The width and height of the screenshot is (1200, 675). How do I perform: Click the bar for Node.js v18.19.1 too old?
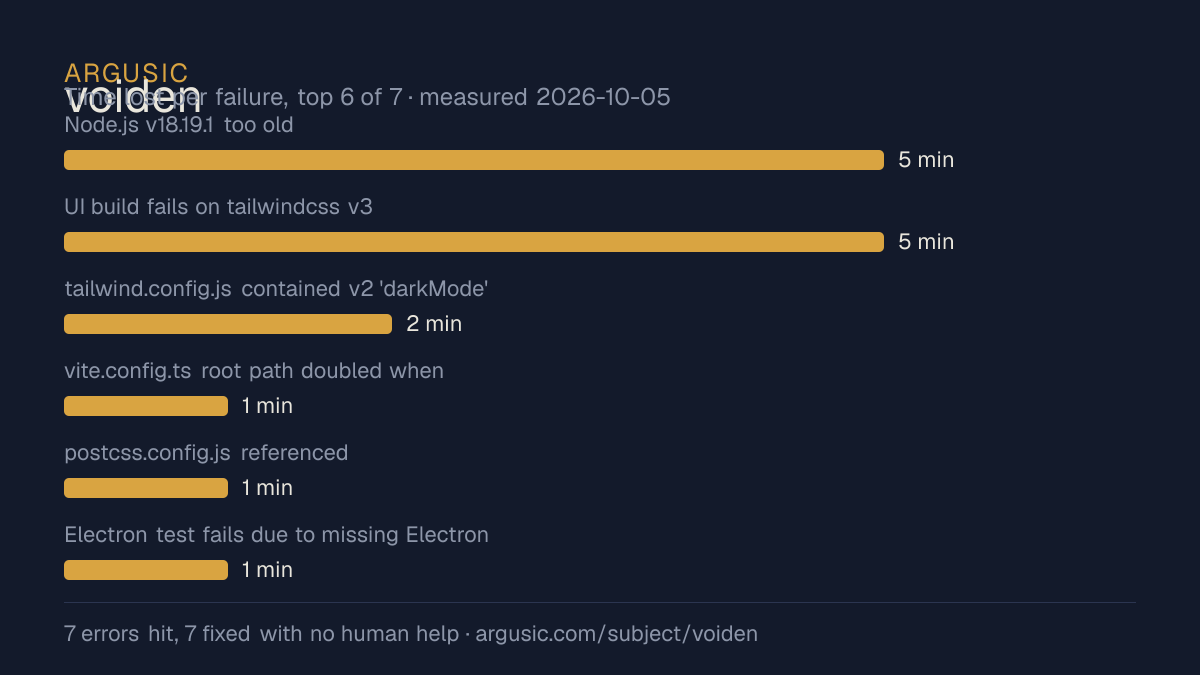[474, 160]
